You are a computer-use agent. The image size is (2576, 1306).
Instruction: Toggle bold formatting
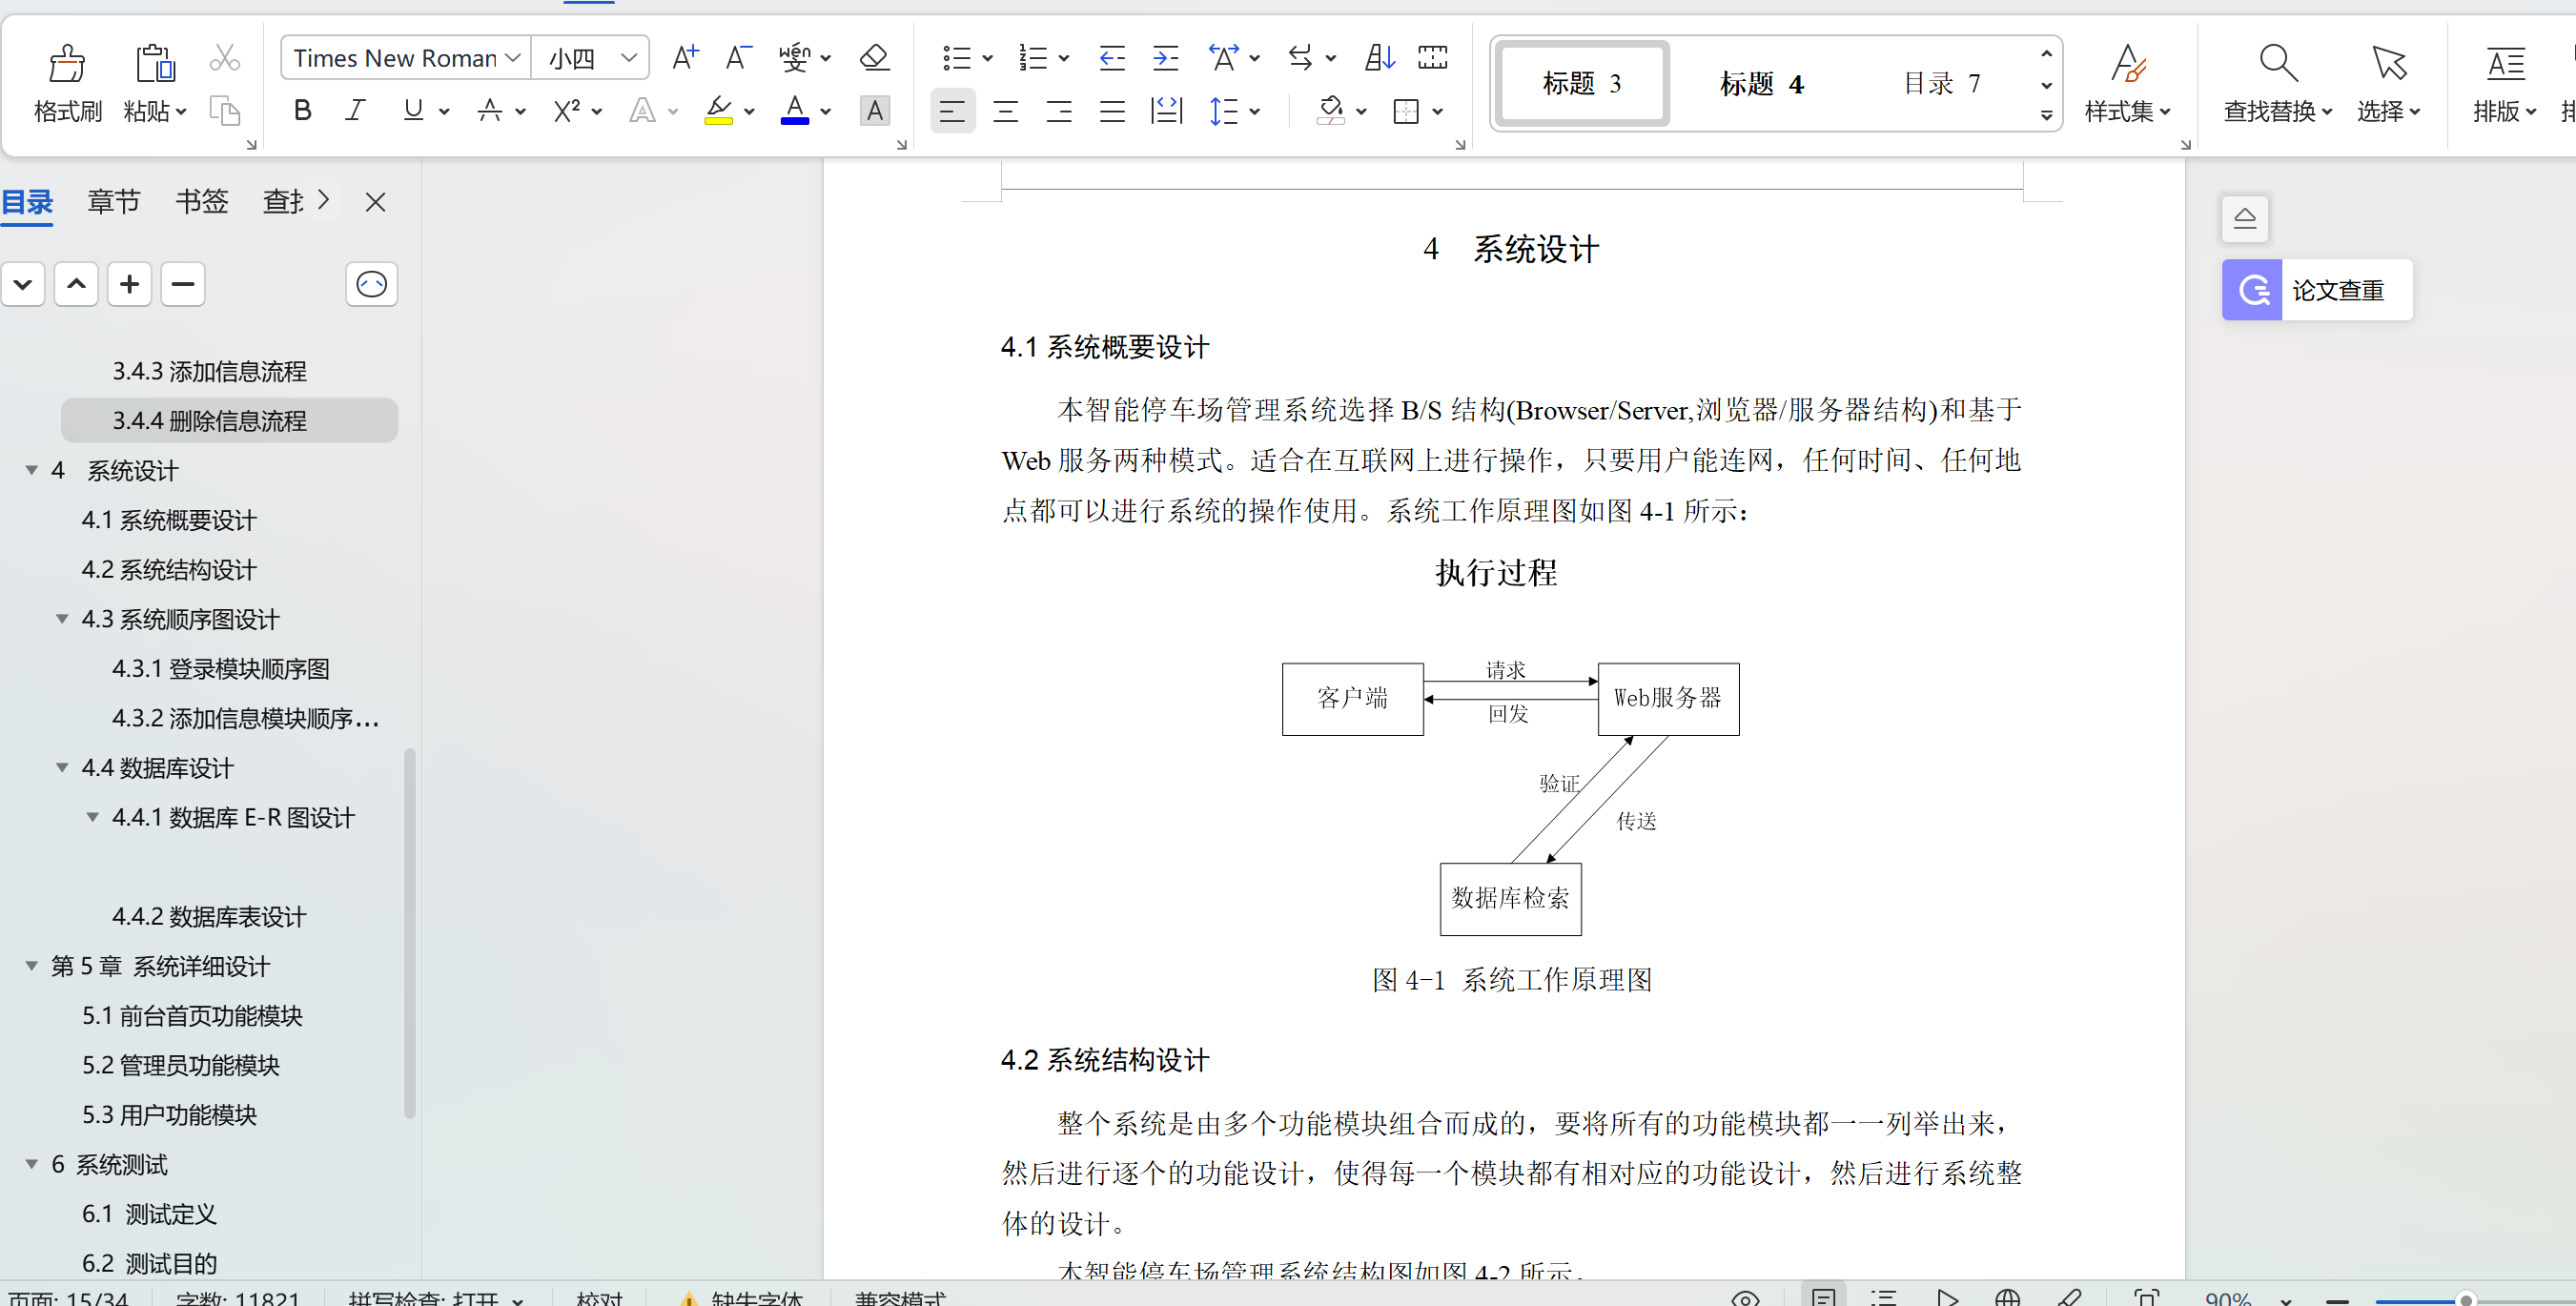(x=302, y=110)
